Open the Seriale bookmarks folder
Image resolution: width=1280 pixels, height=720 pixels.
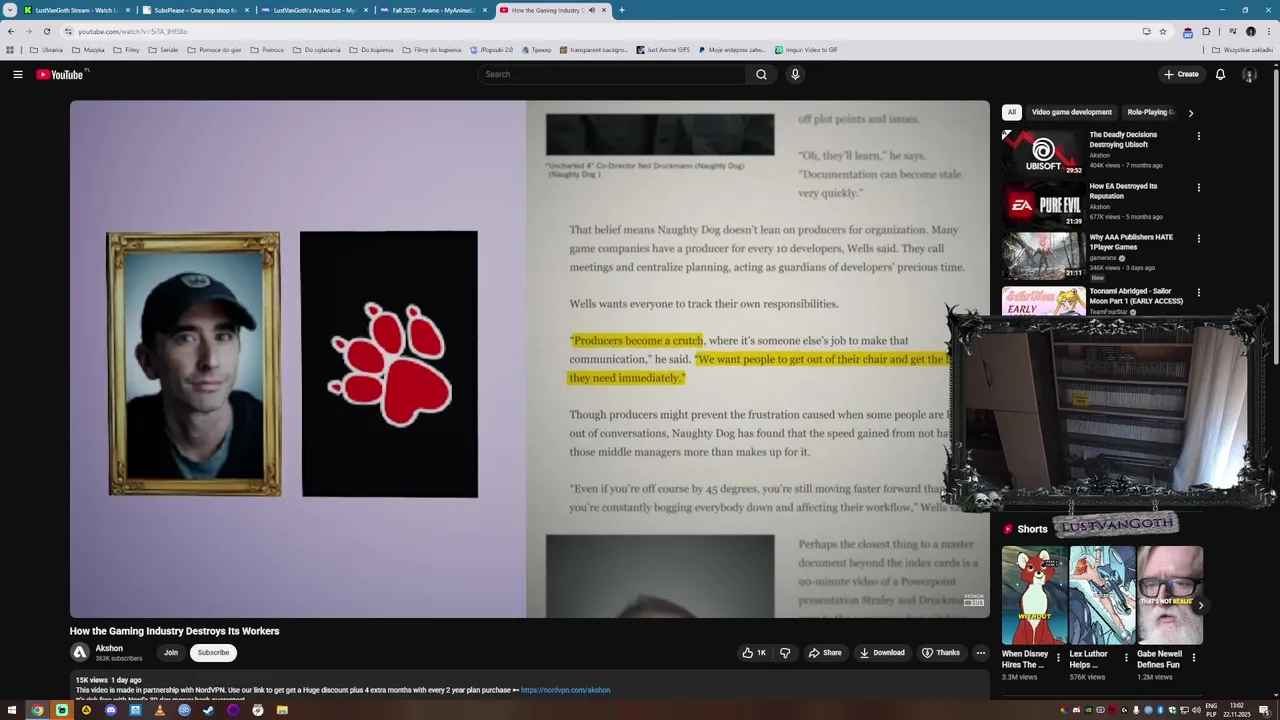coord(163,49)
